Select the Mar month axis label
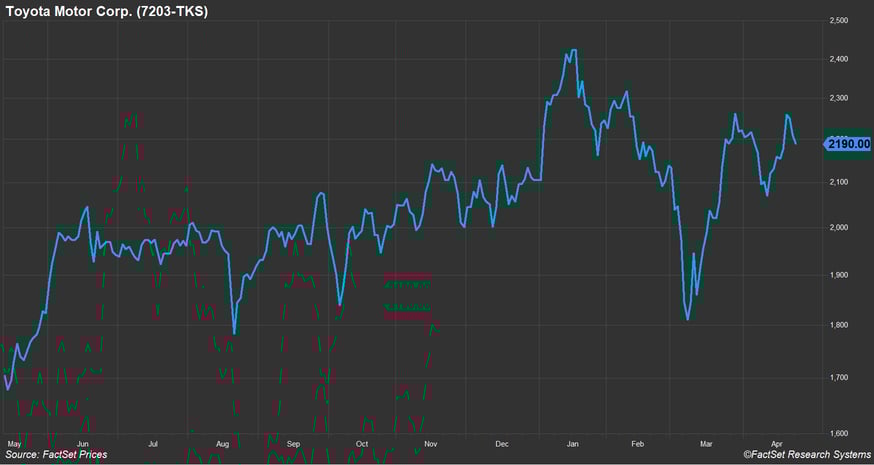This screenshot has height=465, width=874. pyautogui.click(x=708, y=442)
